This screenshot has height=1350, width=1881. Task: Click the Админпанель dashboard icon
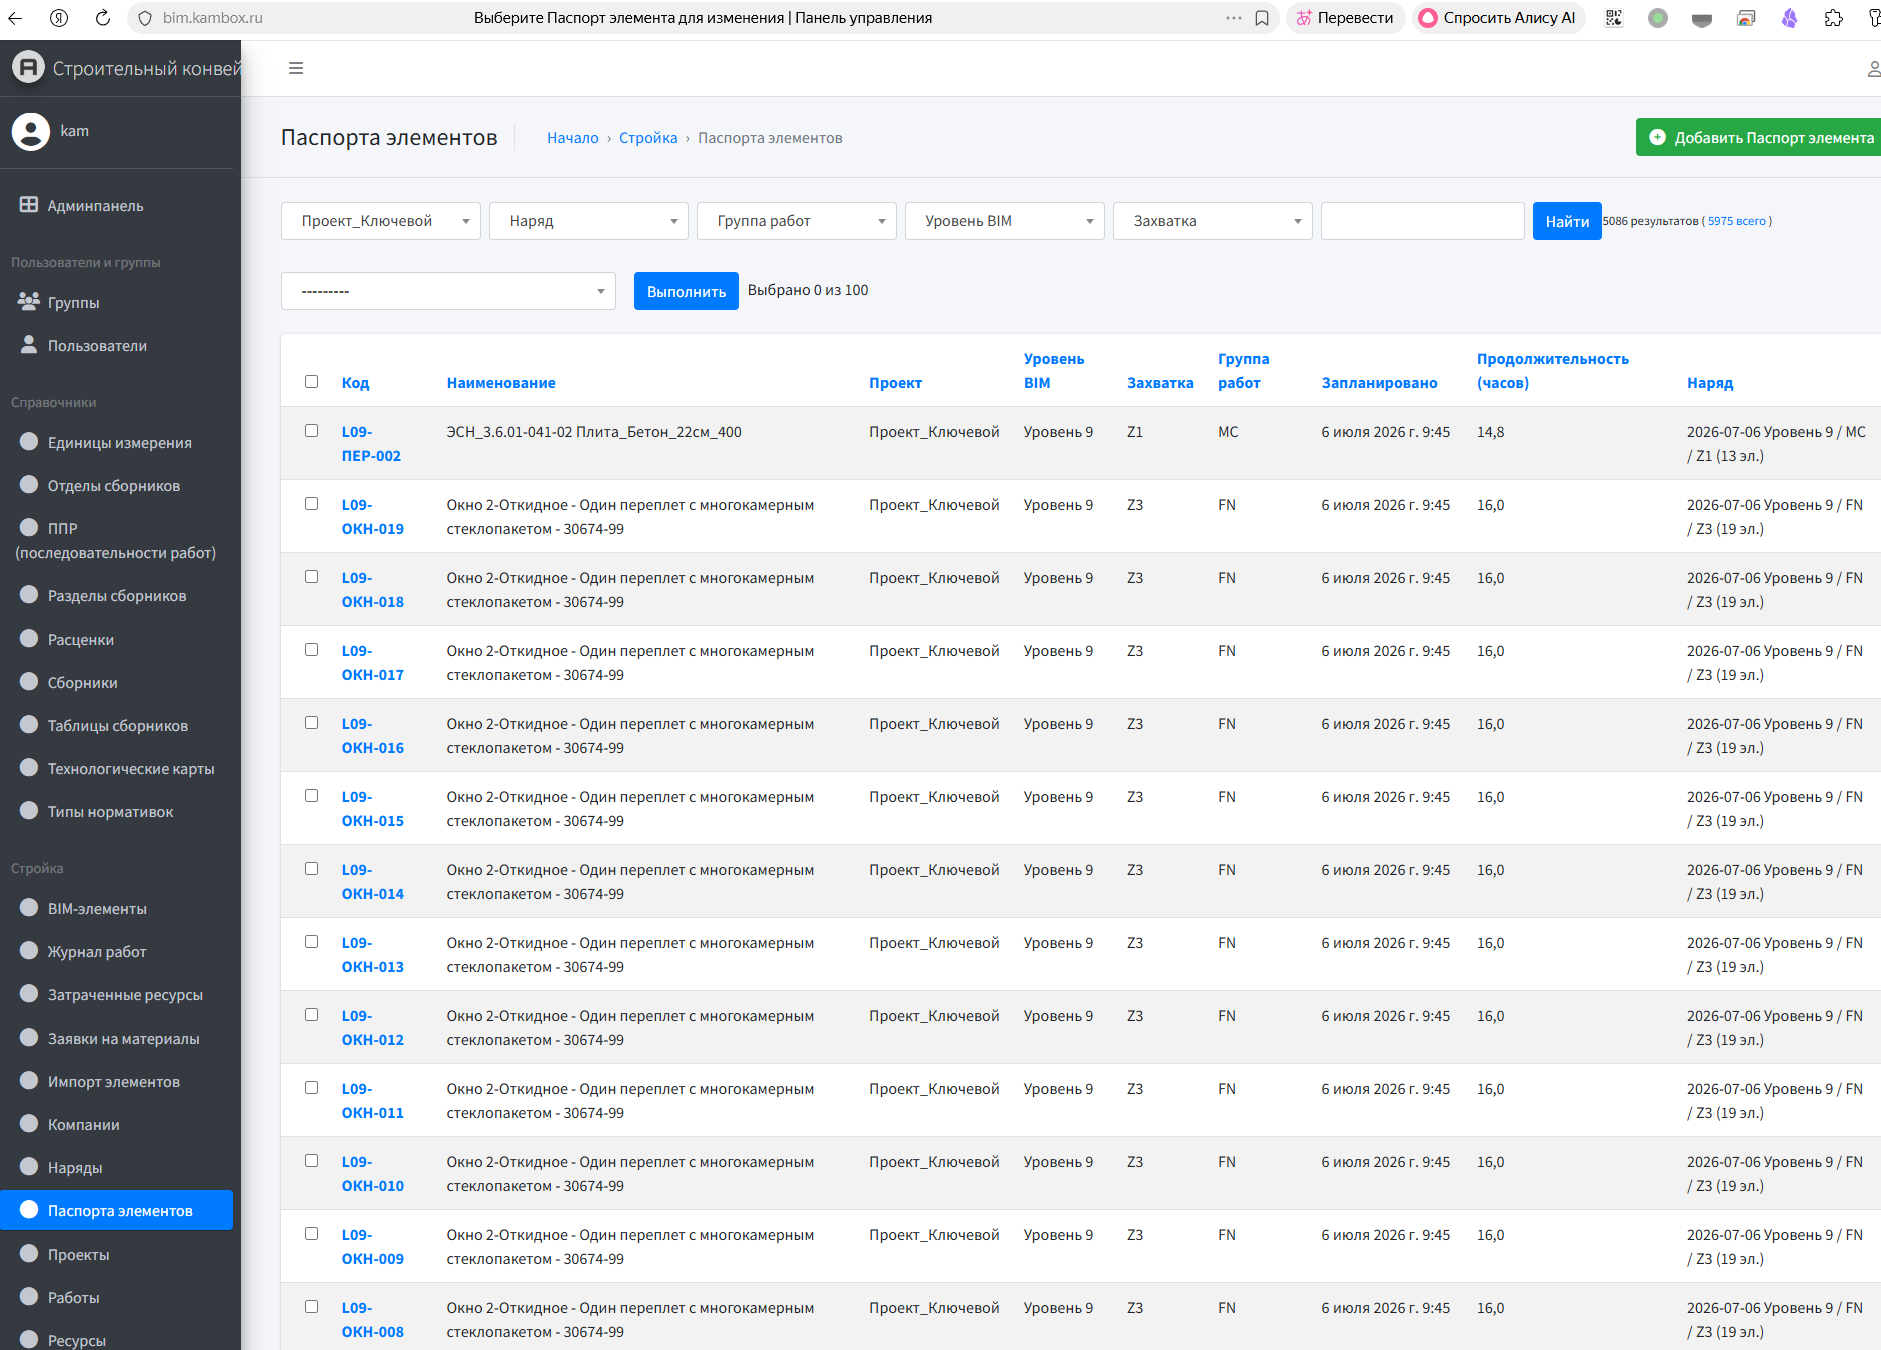pos(29,204)
